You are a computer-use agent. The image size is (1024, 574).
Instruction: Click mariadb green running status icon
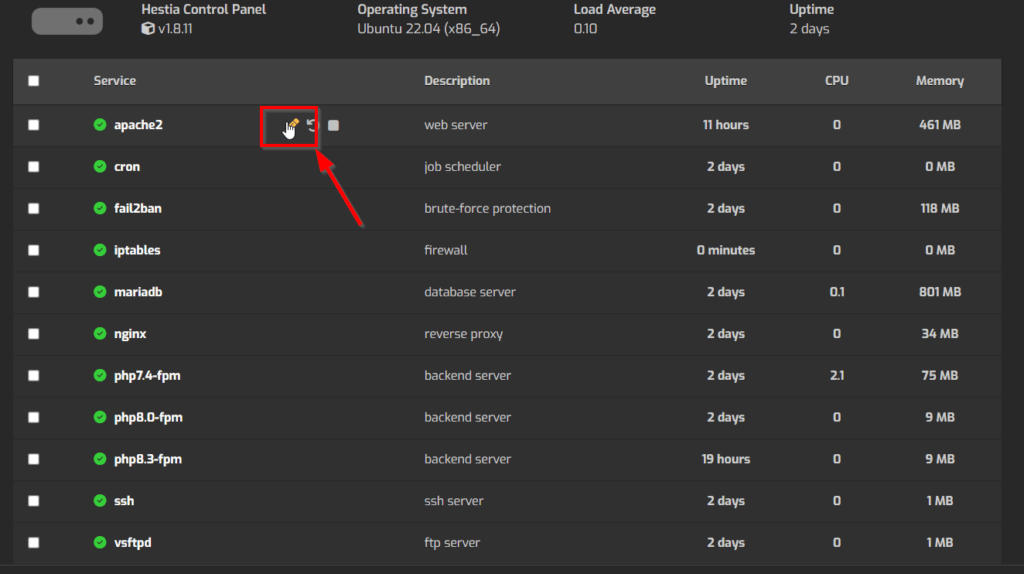coord(100,292)
